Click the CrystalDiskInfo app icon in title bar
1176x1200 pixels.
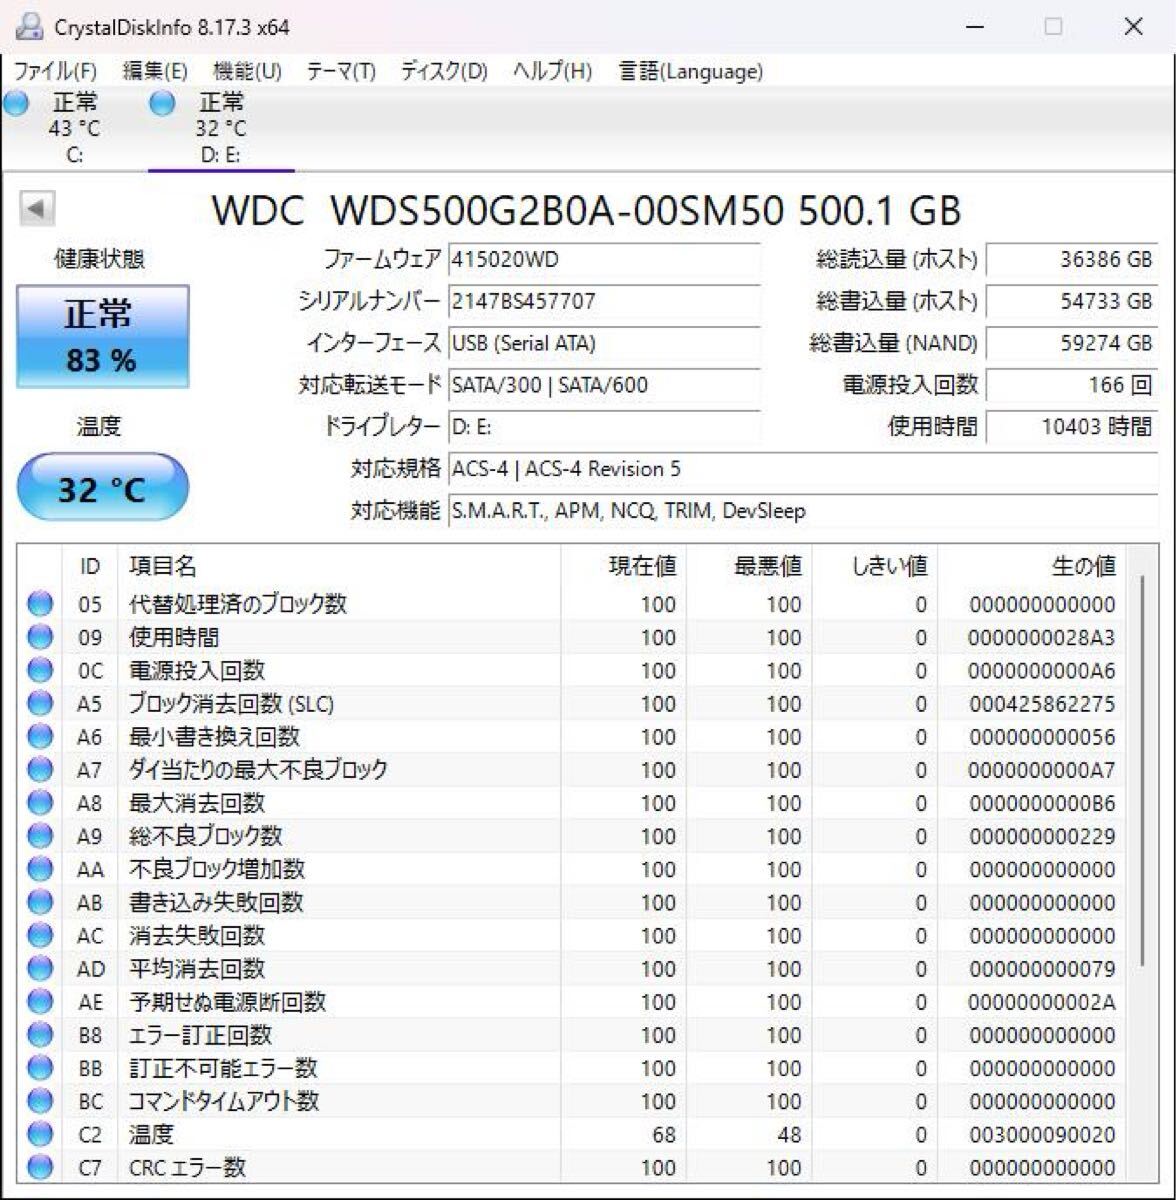(31, 27)
